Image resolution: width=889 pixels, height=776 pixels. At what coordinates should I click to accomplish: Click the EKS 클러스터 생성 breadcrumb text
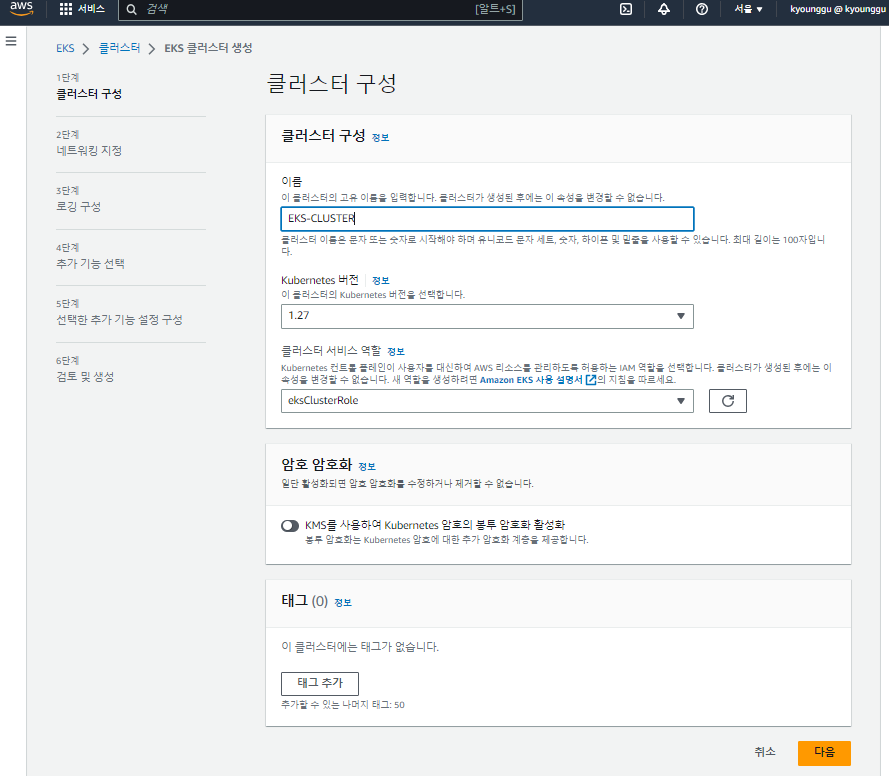coord(208,48)
